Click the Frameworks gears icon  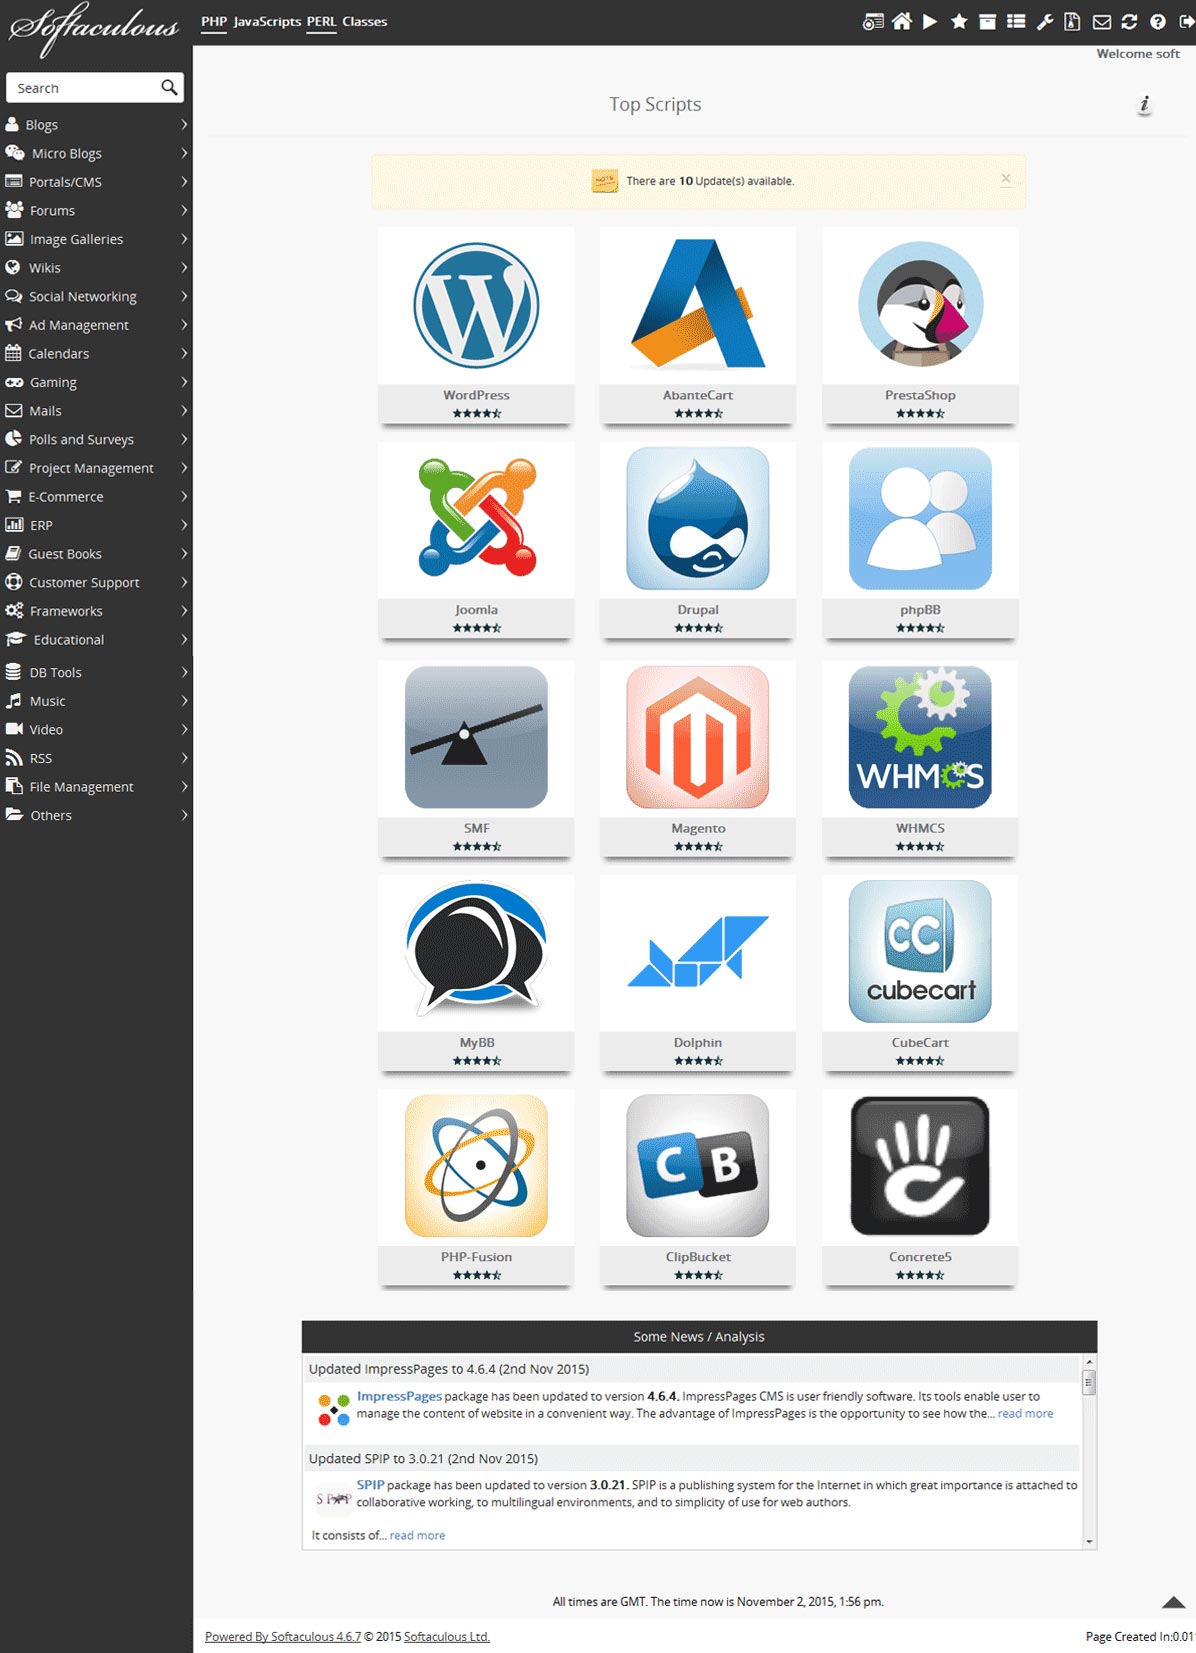pyautogui.click(x=14, y=611)
